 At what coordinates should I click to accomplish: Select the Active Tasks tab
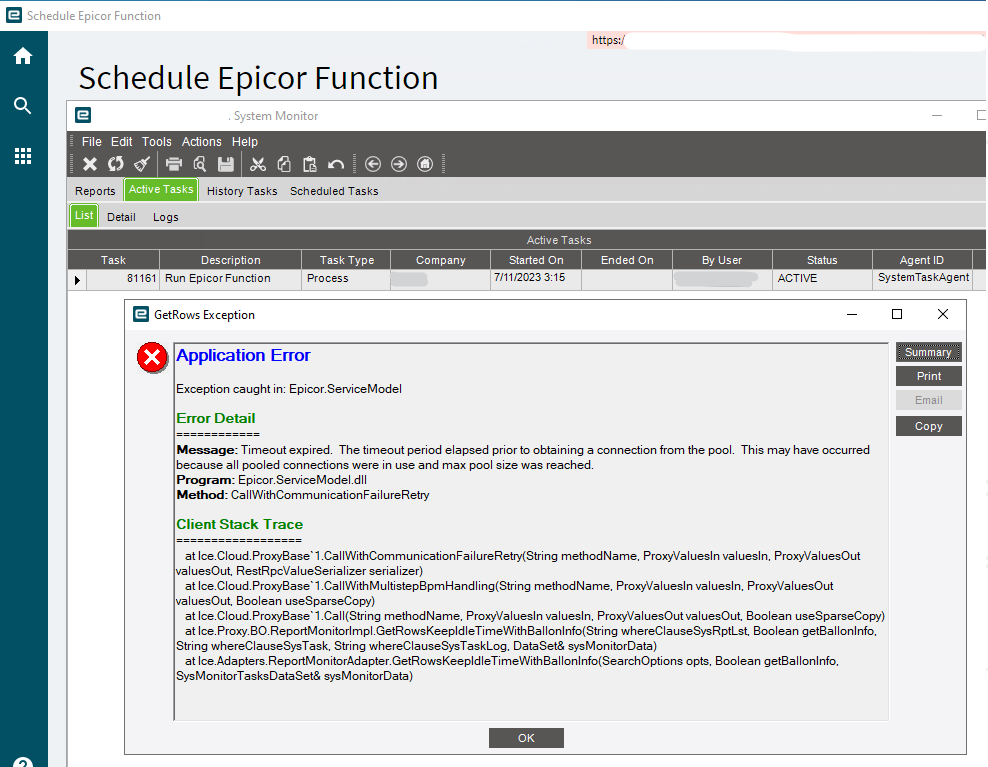[161, 190]
